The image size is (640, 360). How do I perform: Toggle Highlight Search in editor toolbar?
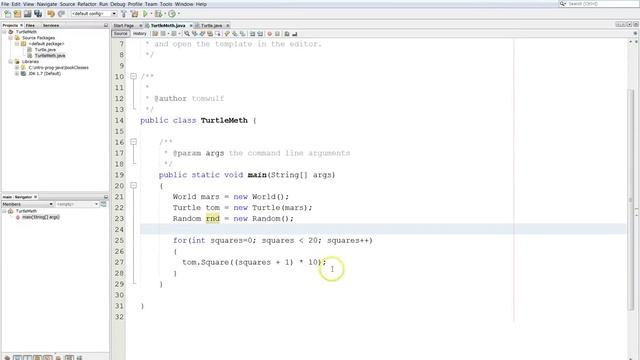tap(210, 33)
